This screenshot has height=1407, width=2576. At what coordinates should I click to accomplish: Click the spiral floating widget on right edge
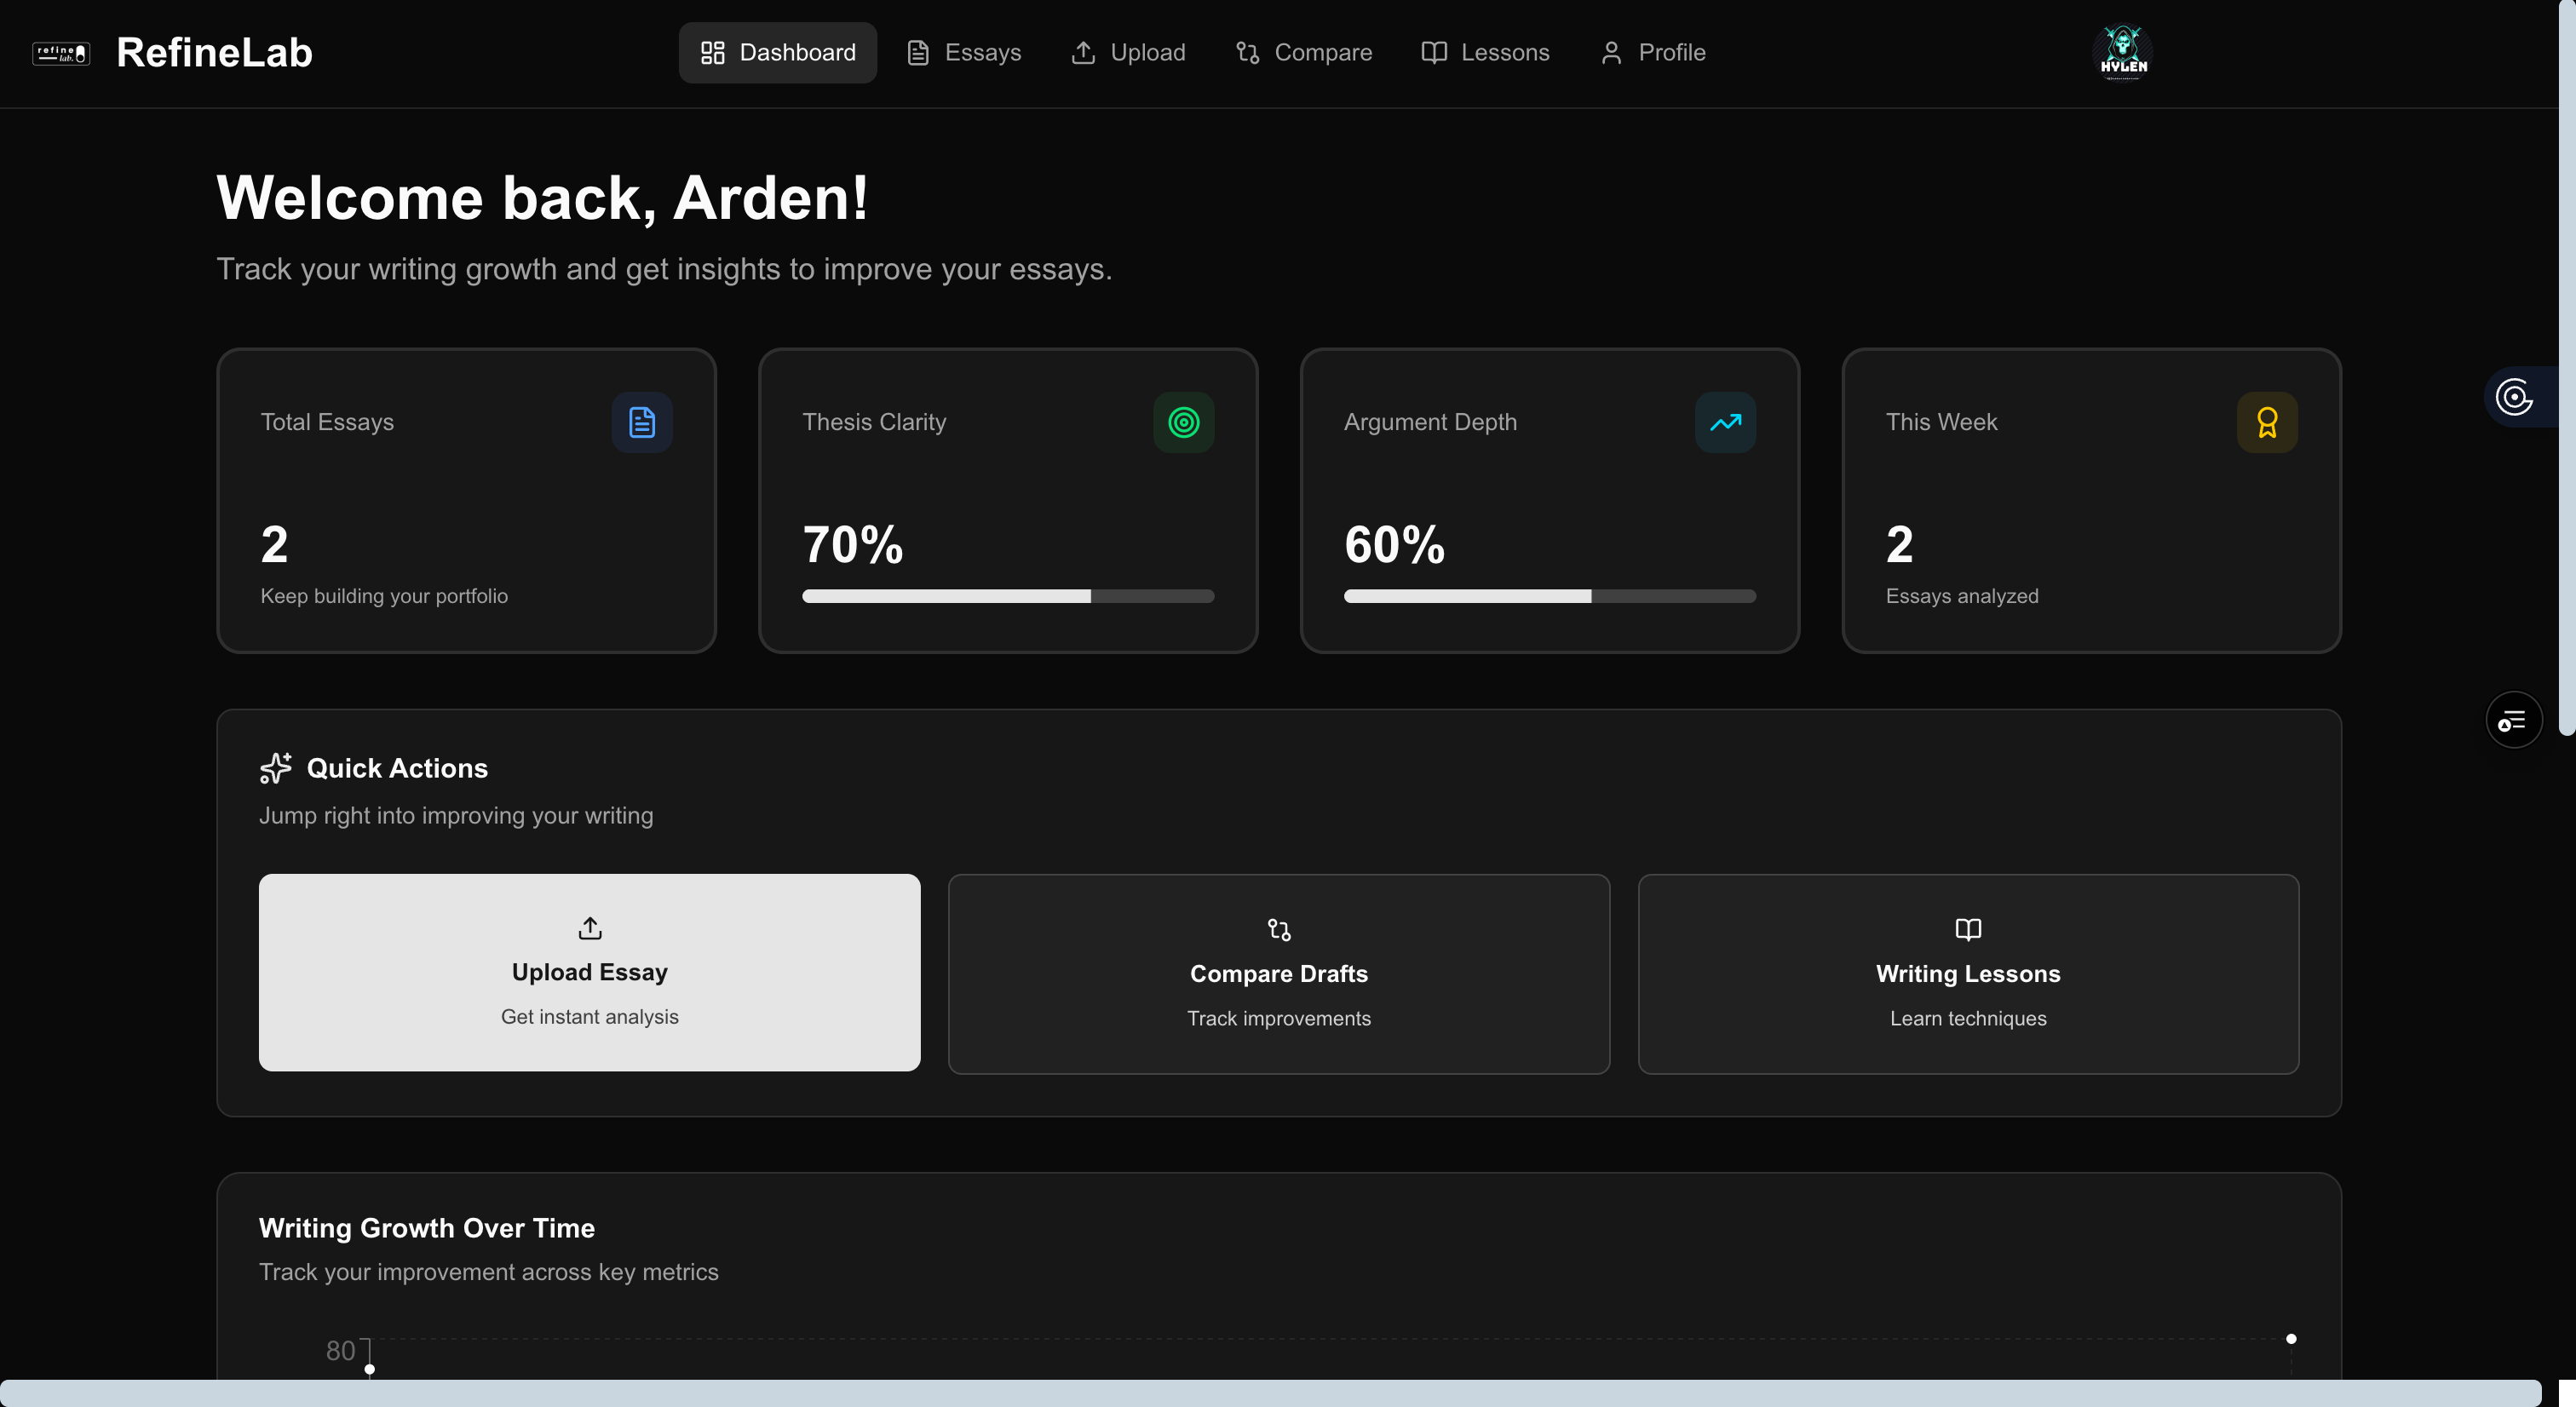[2515, 397]
